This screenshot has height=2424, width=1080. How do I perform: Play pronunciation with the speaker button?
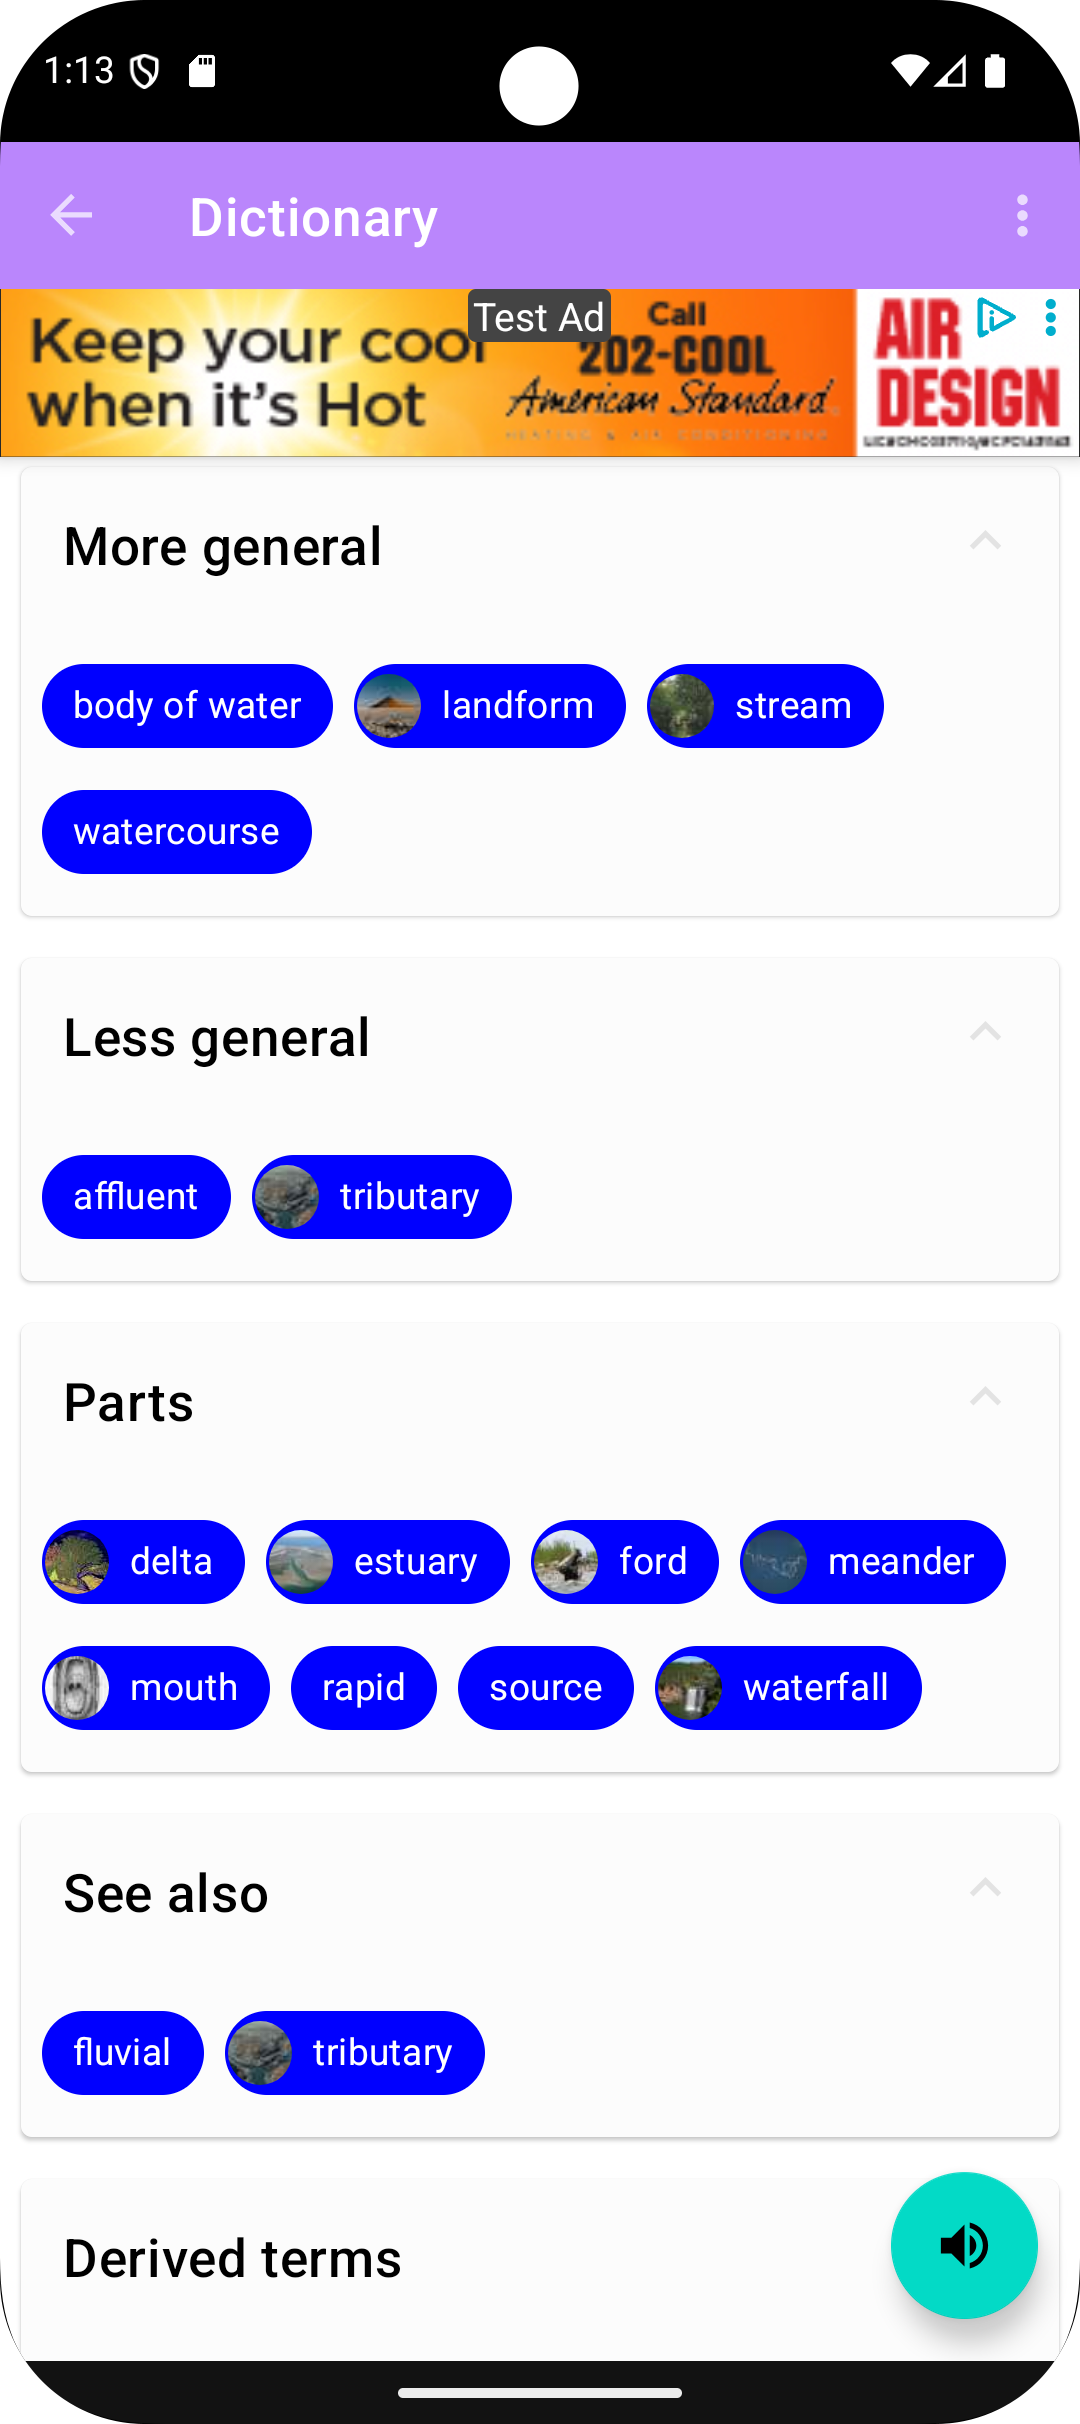[x=964, y=2245]
